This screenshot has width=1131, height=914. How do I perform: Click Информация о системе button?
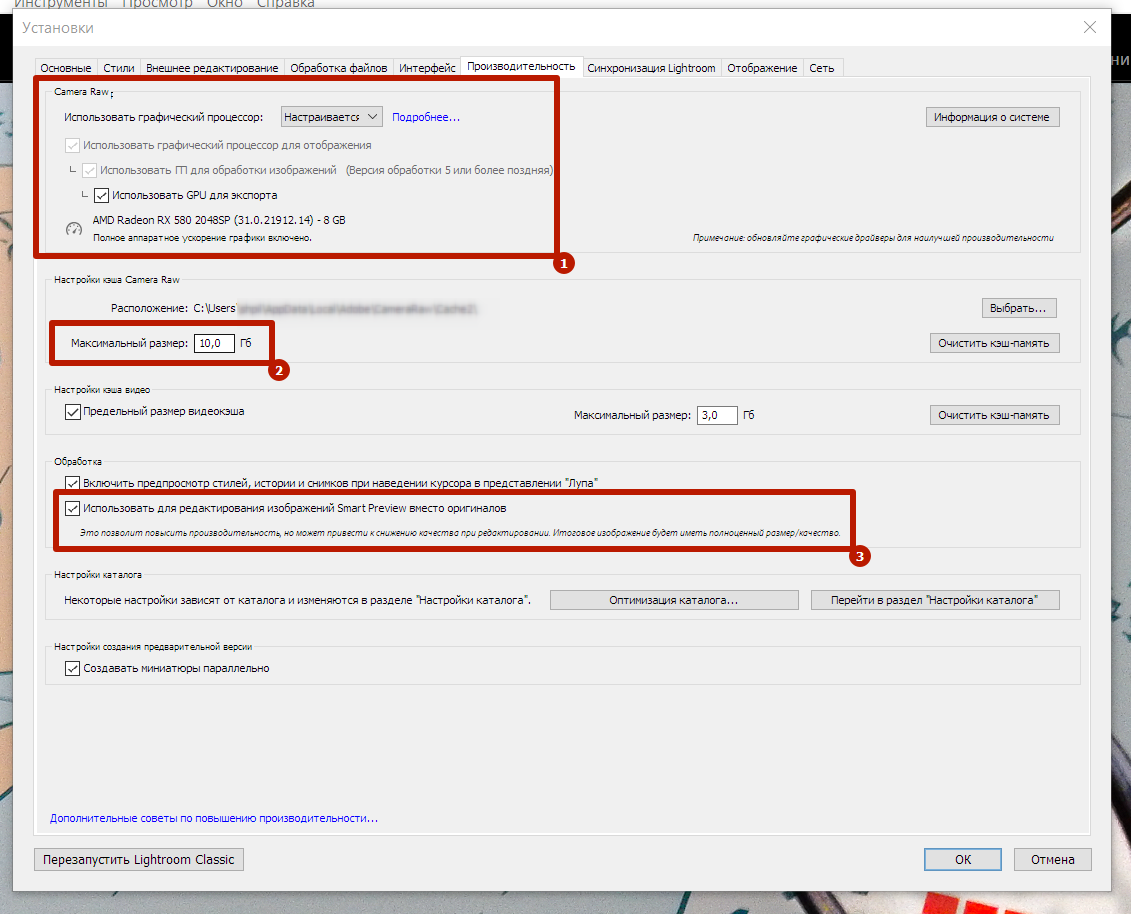tap(992, 117)
